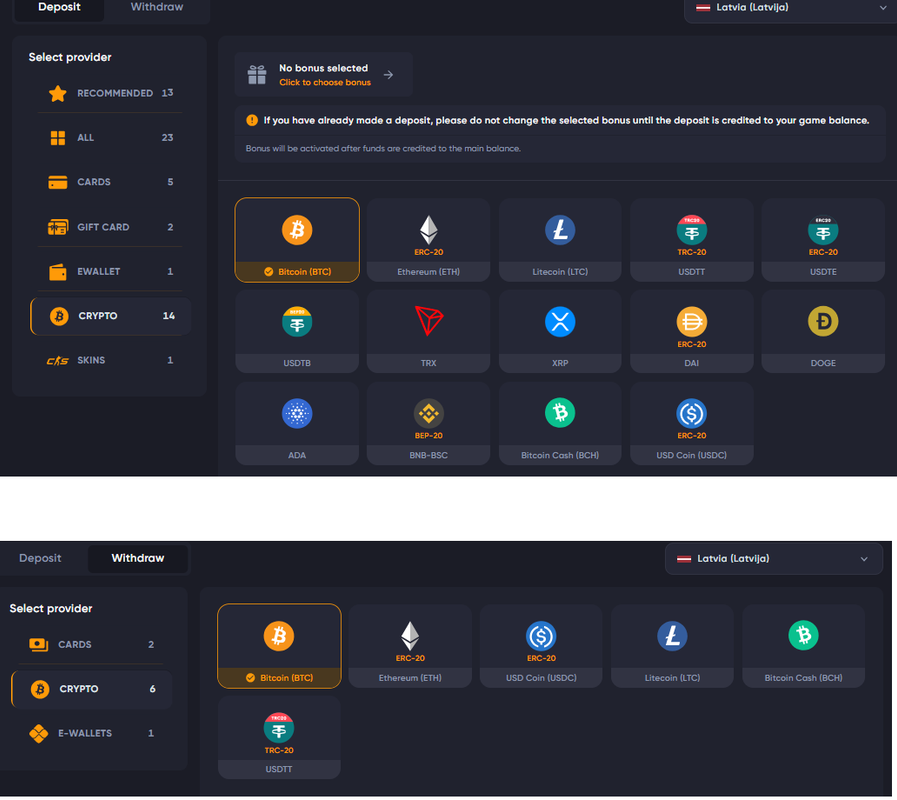Select Withdraw tab in bottom panel
Screen dimensions: 897x800
138,559
